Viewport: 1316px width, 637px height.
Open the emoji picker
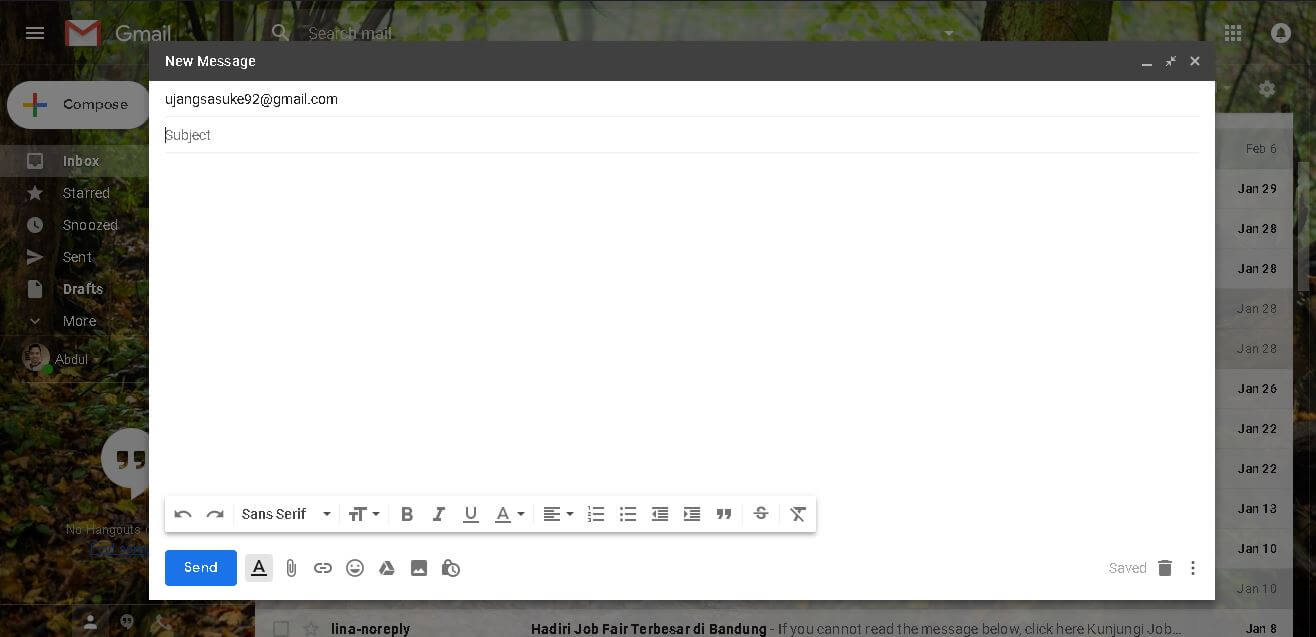click(x=355, y=568)
